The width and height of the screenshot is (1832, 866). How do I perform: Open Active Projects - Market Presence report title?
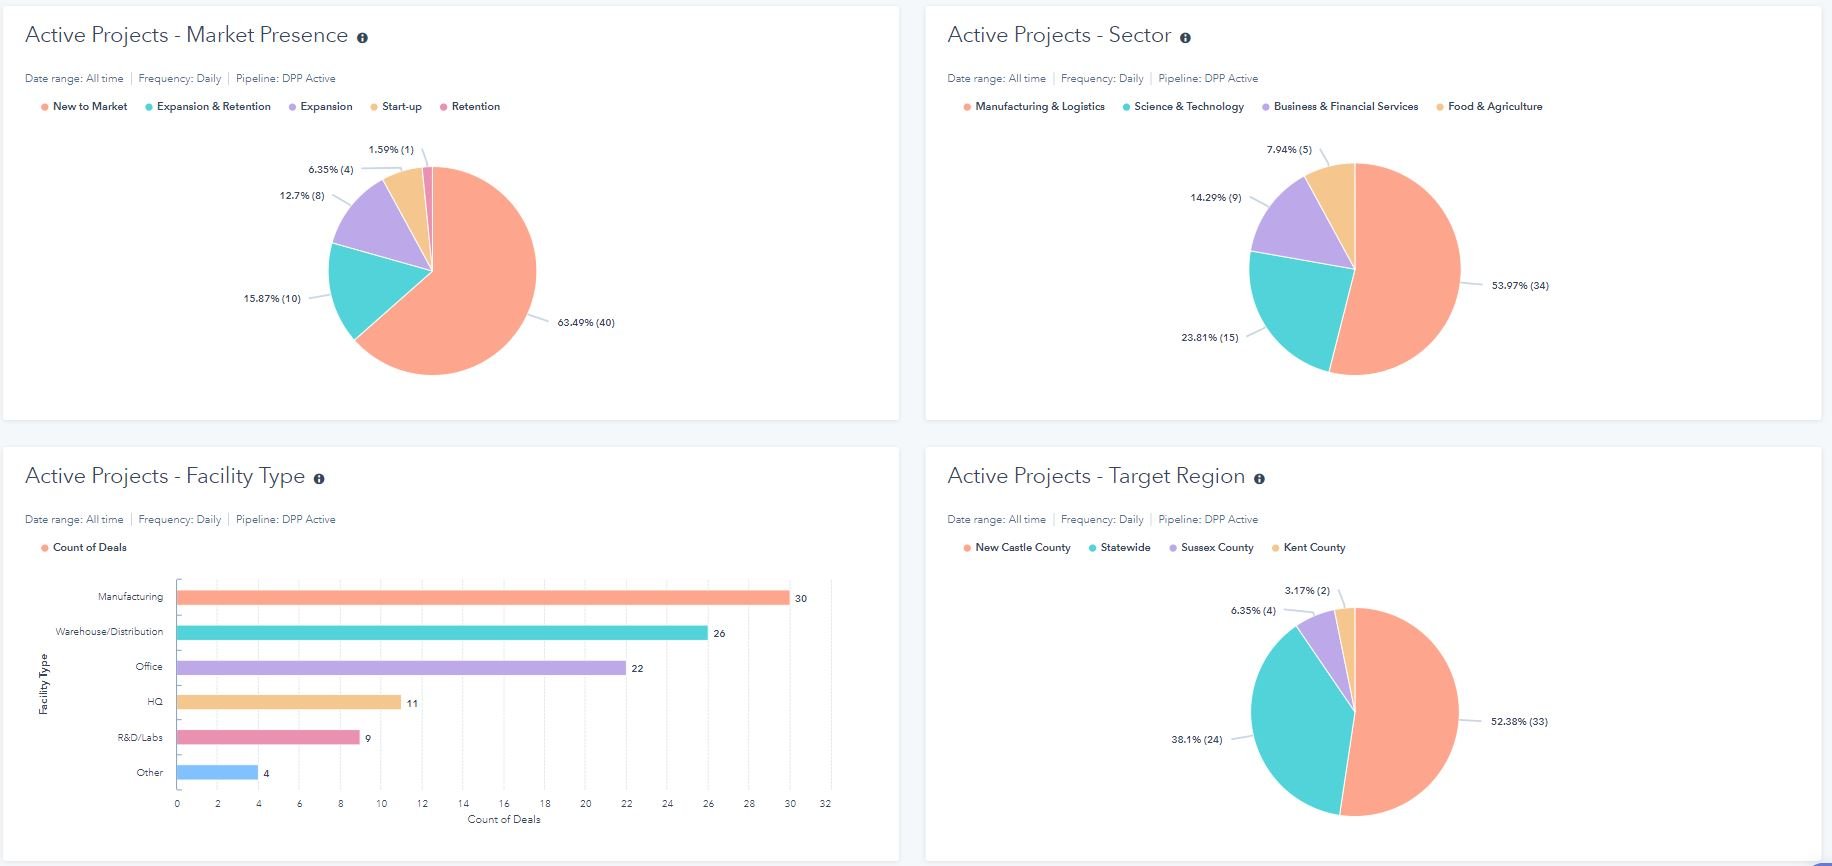click(x=186, y=35)
